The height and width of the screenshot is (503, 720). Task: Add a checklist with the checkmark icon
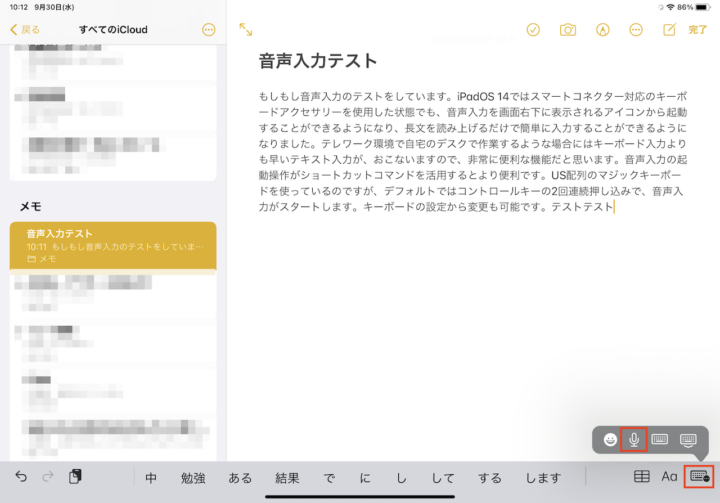pyautogui.click(x=533, y=30)
